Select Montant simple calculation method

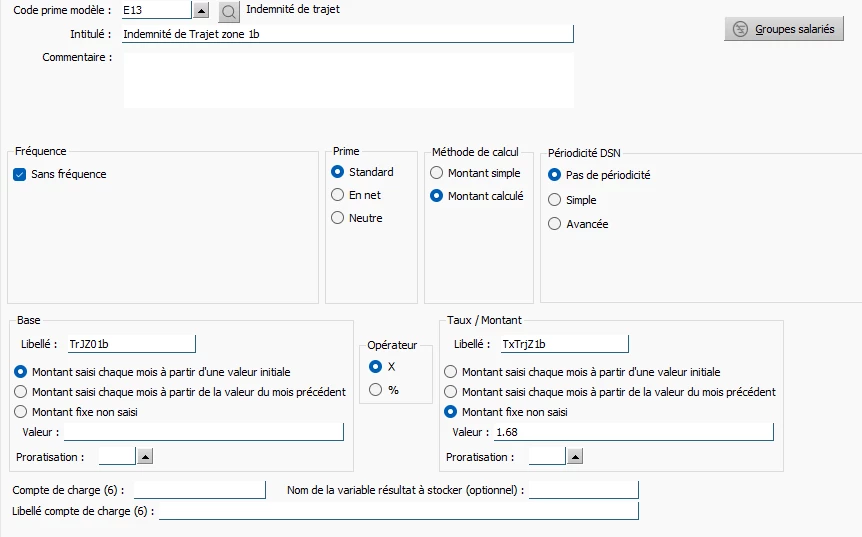(x=437, y=173)
